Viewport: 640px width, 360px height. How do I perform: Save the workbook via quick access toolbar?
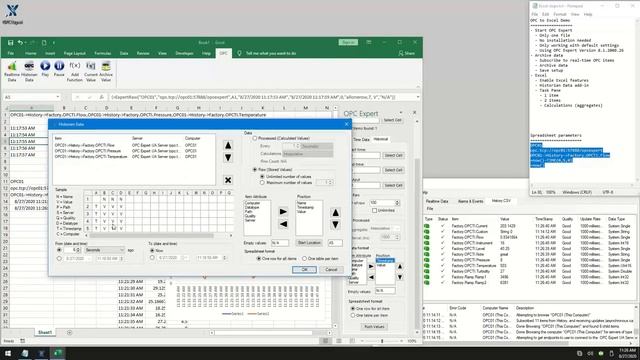(x=11, y=42)
